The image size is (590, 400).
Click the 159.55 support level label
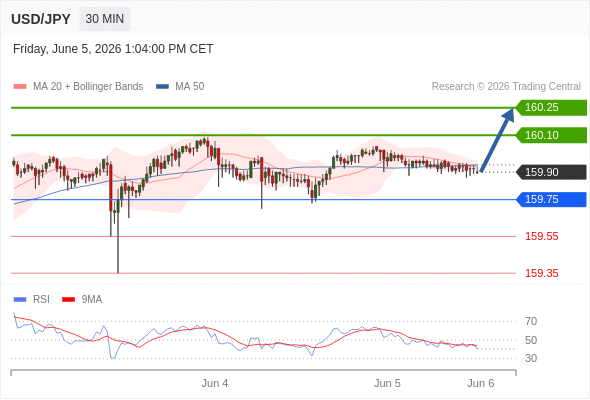(542, 236)
